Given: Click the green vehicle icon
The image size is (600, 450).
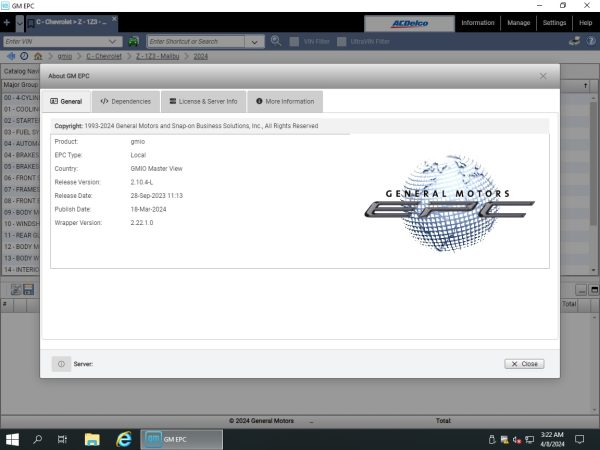Looking at the screenshot, I should pos(133,41).
